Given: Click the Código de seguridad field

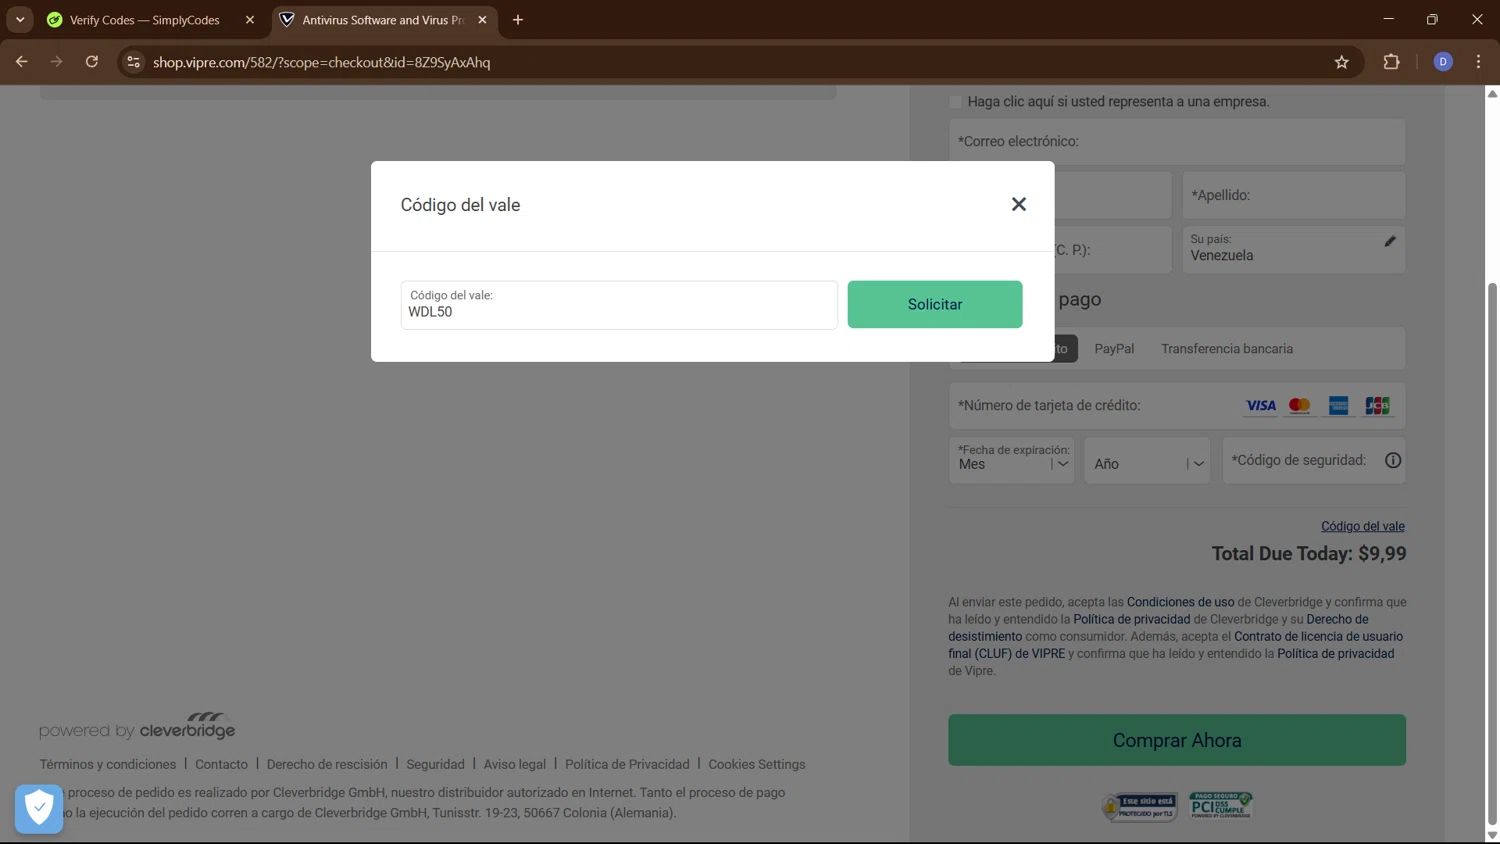Looking at the screenshot, I should pyautogui.click(x=1314, y=460).
